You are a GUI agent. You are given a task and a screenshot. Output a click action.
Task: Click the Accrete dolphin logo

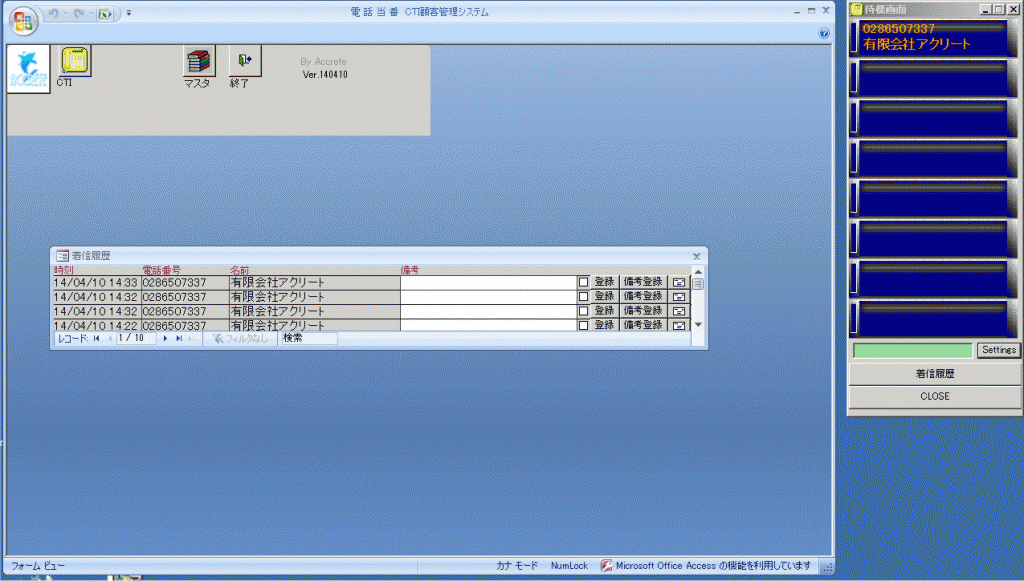point(28,69)
